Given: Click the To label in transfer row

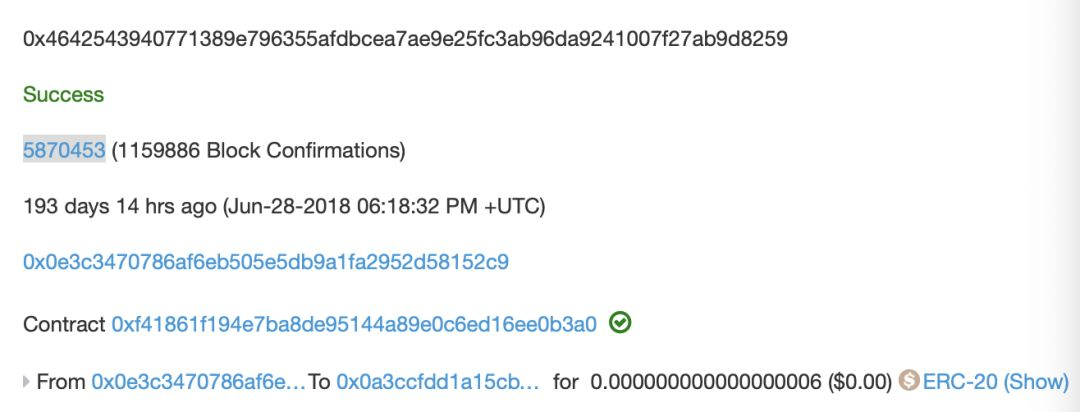Looking at the screenshot, I should (x=320, y=381).
